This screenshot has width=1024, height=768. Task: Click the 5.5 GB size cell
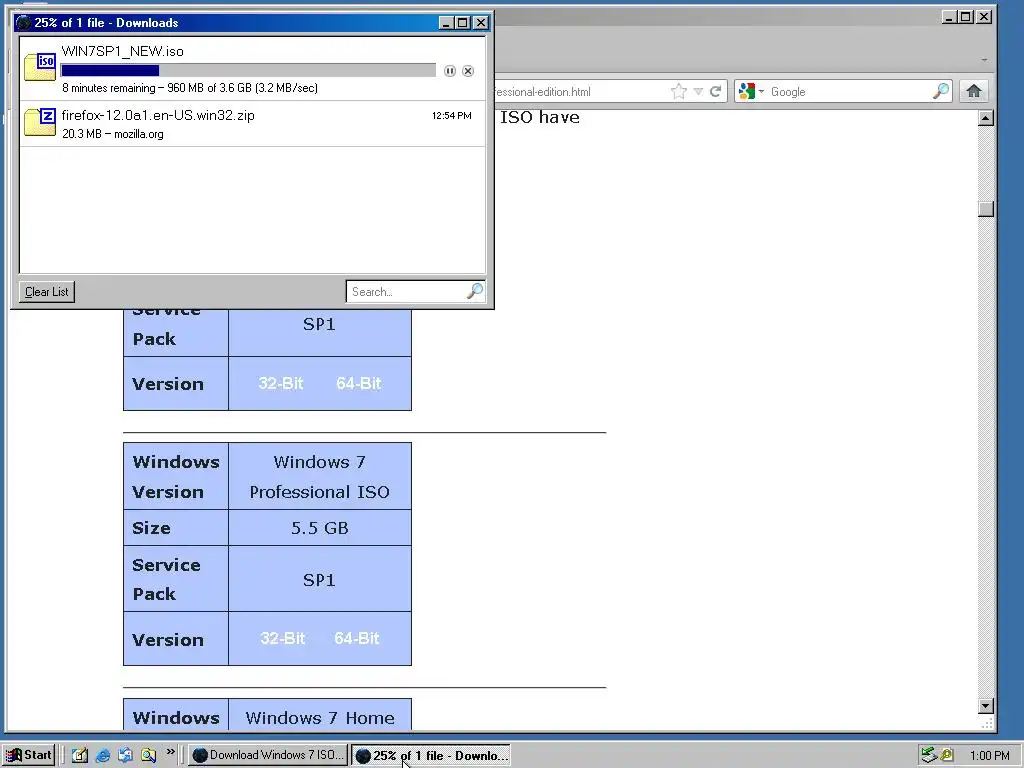click(x=320, y=528)
